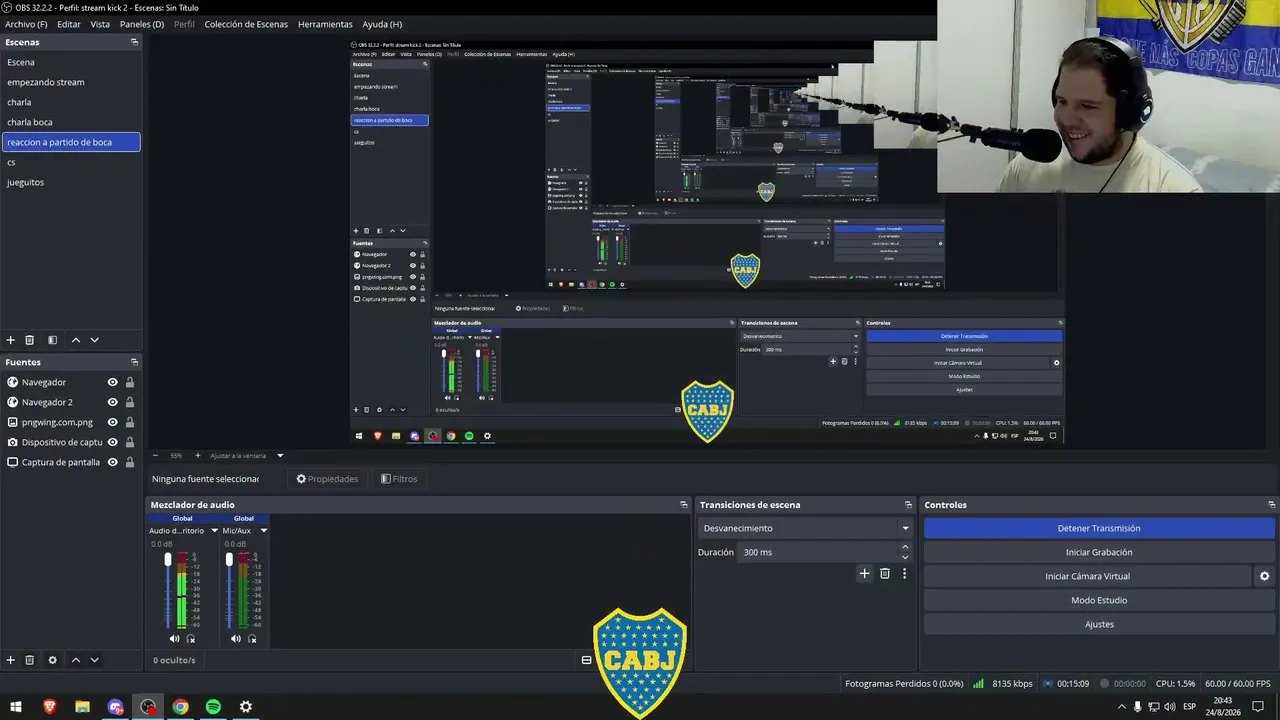Image resolution: width=1280 pixels, height=720 pixels.
Task: Float the Controles dock panel
Action: (1272, 505)
